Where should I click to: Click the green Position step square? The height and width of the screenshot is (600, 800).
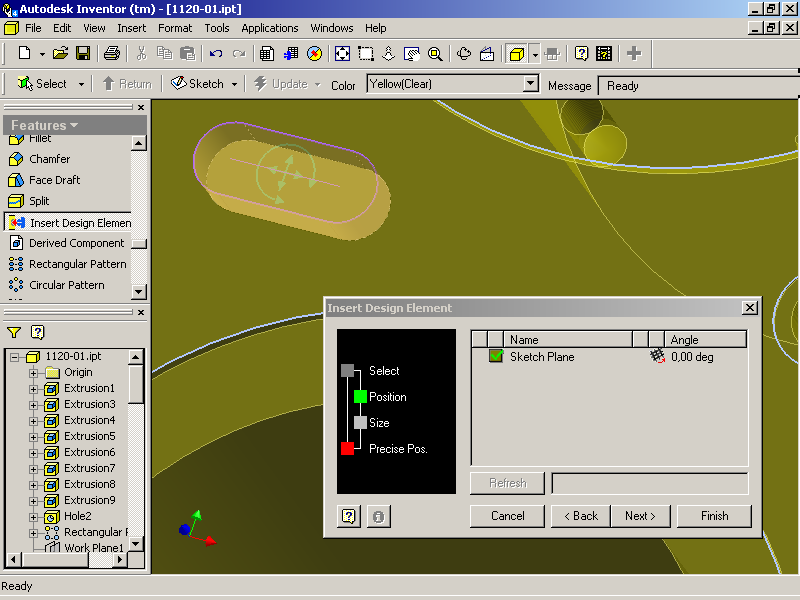coord(360,396)
